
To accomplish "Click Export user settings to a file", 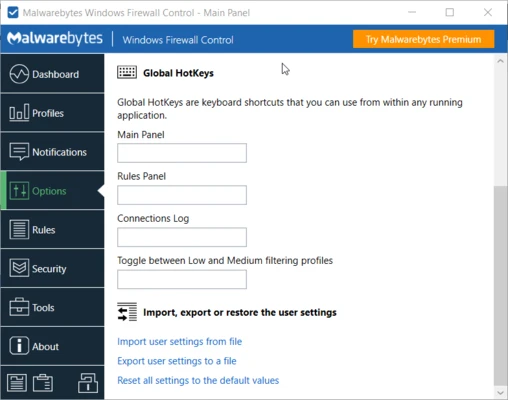I will (177, 361).
